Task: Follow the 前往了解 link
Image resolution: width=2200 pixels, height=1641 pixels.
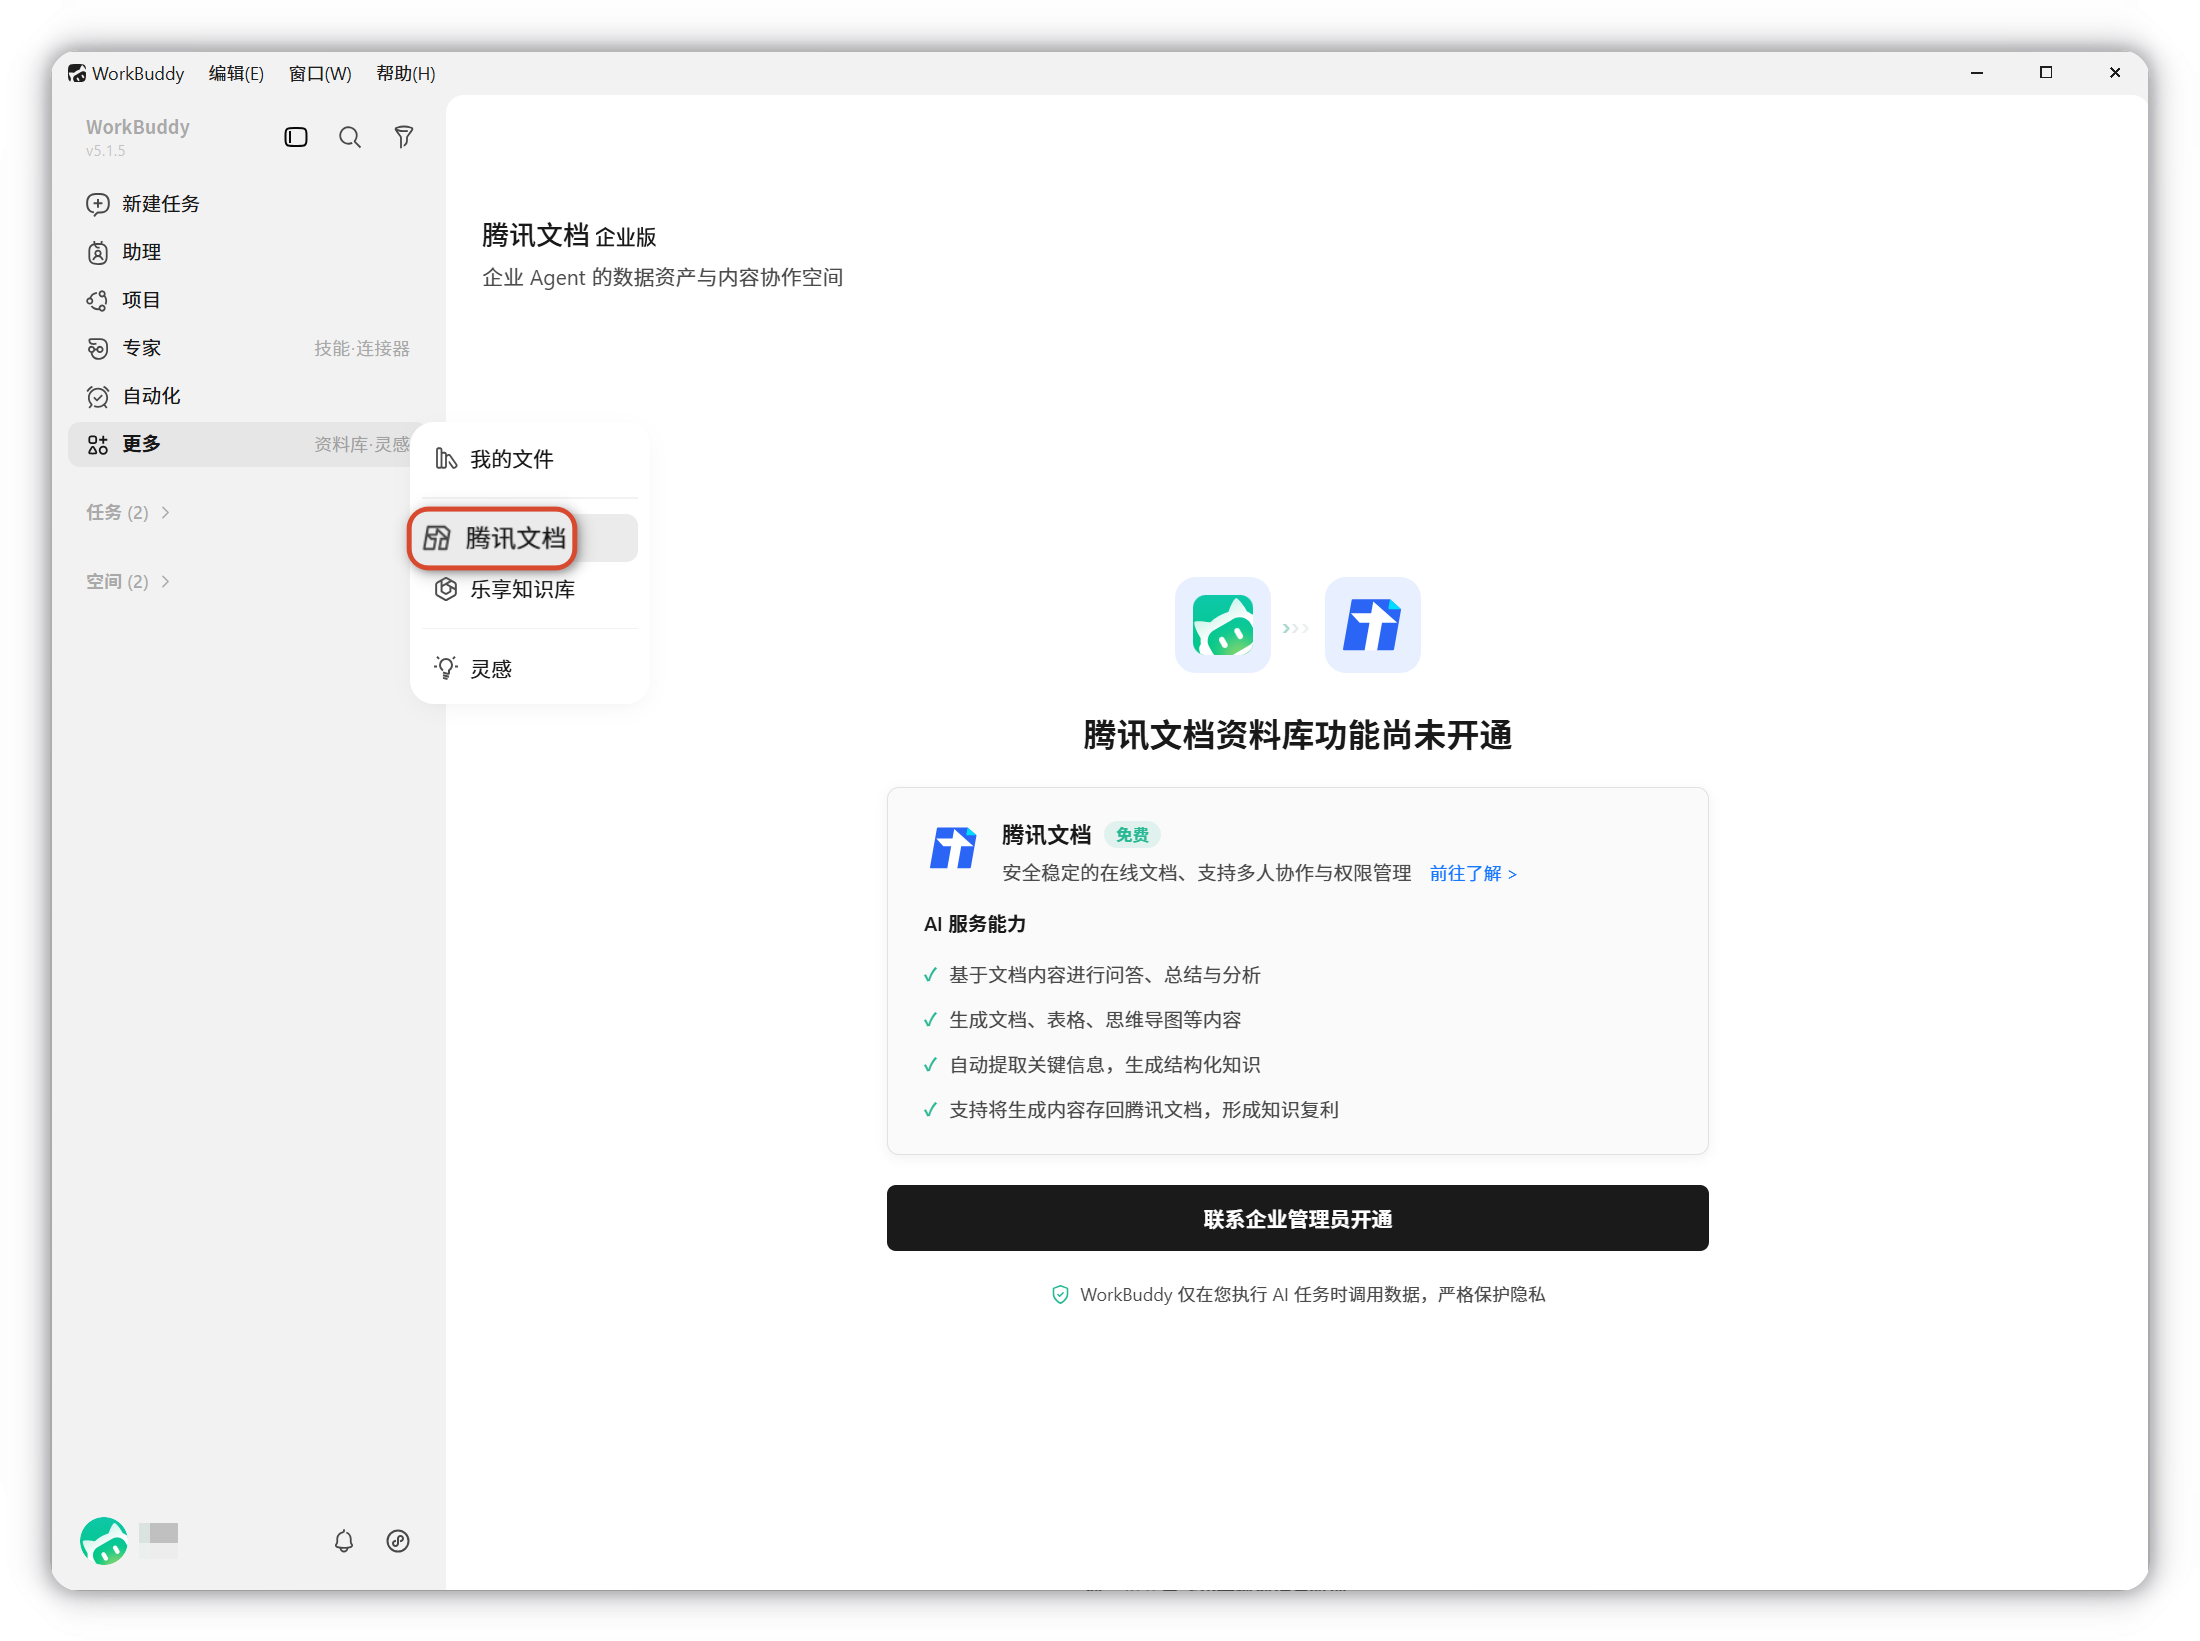Action: click(1473, 873)
